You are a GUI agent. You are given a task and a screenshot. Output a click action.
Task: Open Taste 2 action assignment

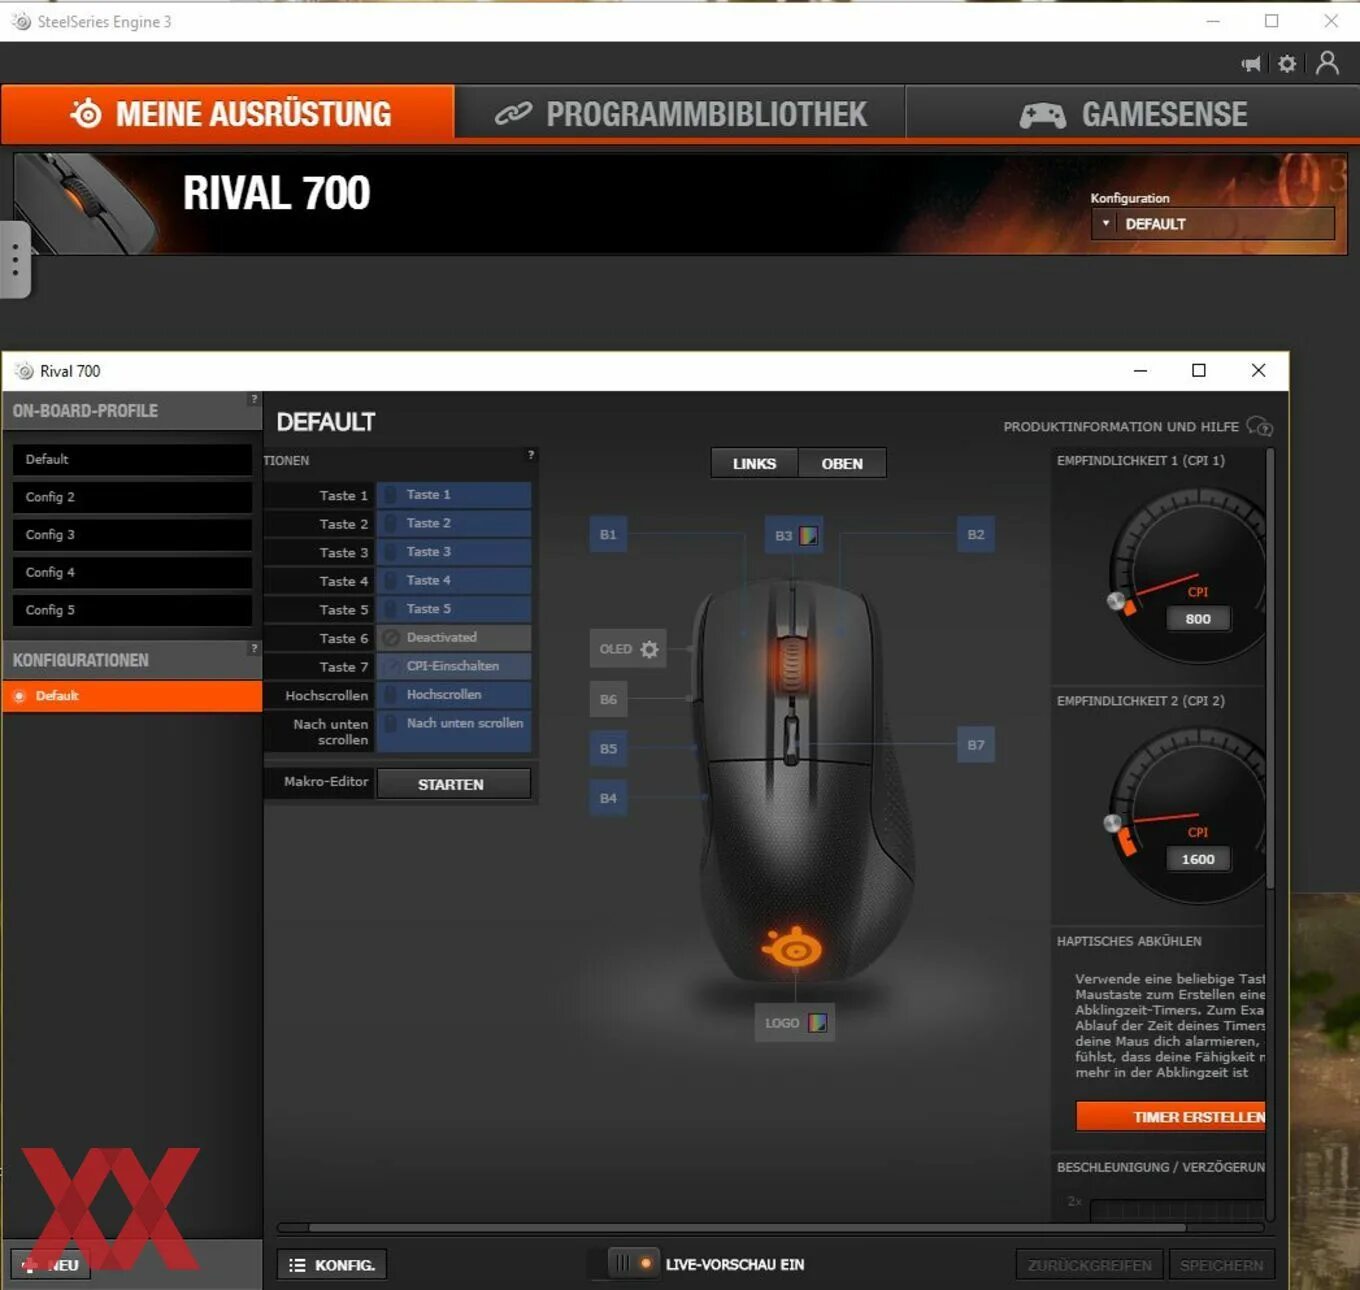[x=454, y=523]
